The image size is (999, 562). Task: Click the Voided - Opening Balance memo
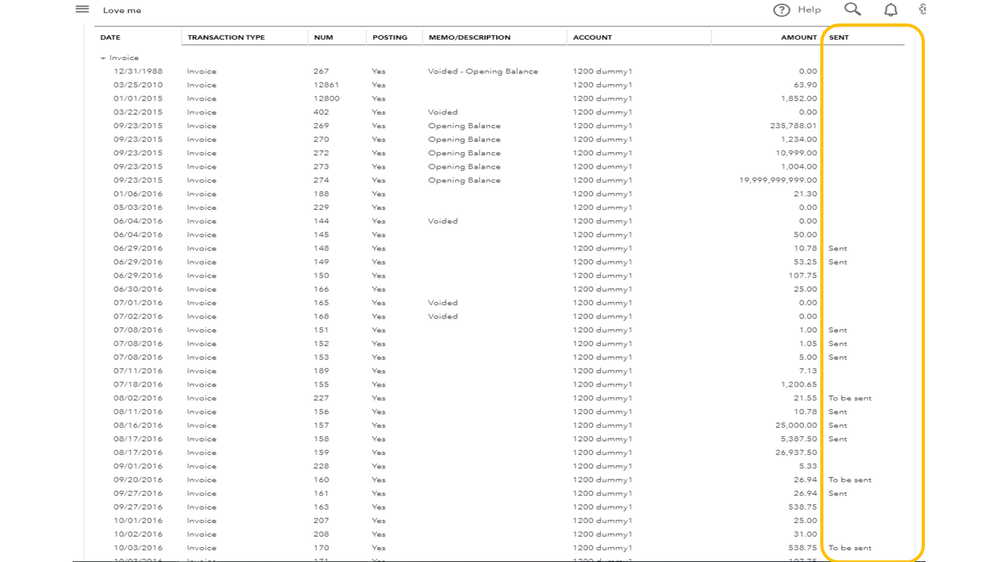[483, 71]
